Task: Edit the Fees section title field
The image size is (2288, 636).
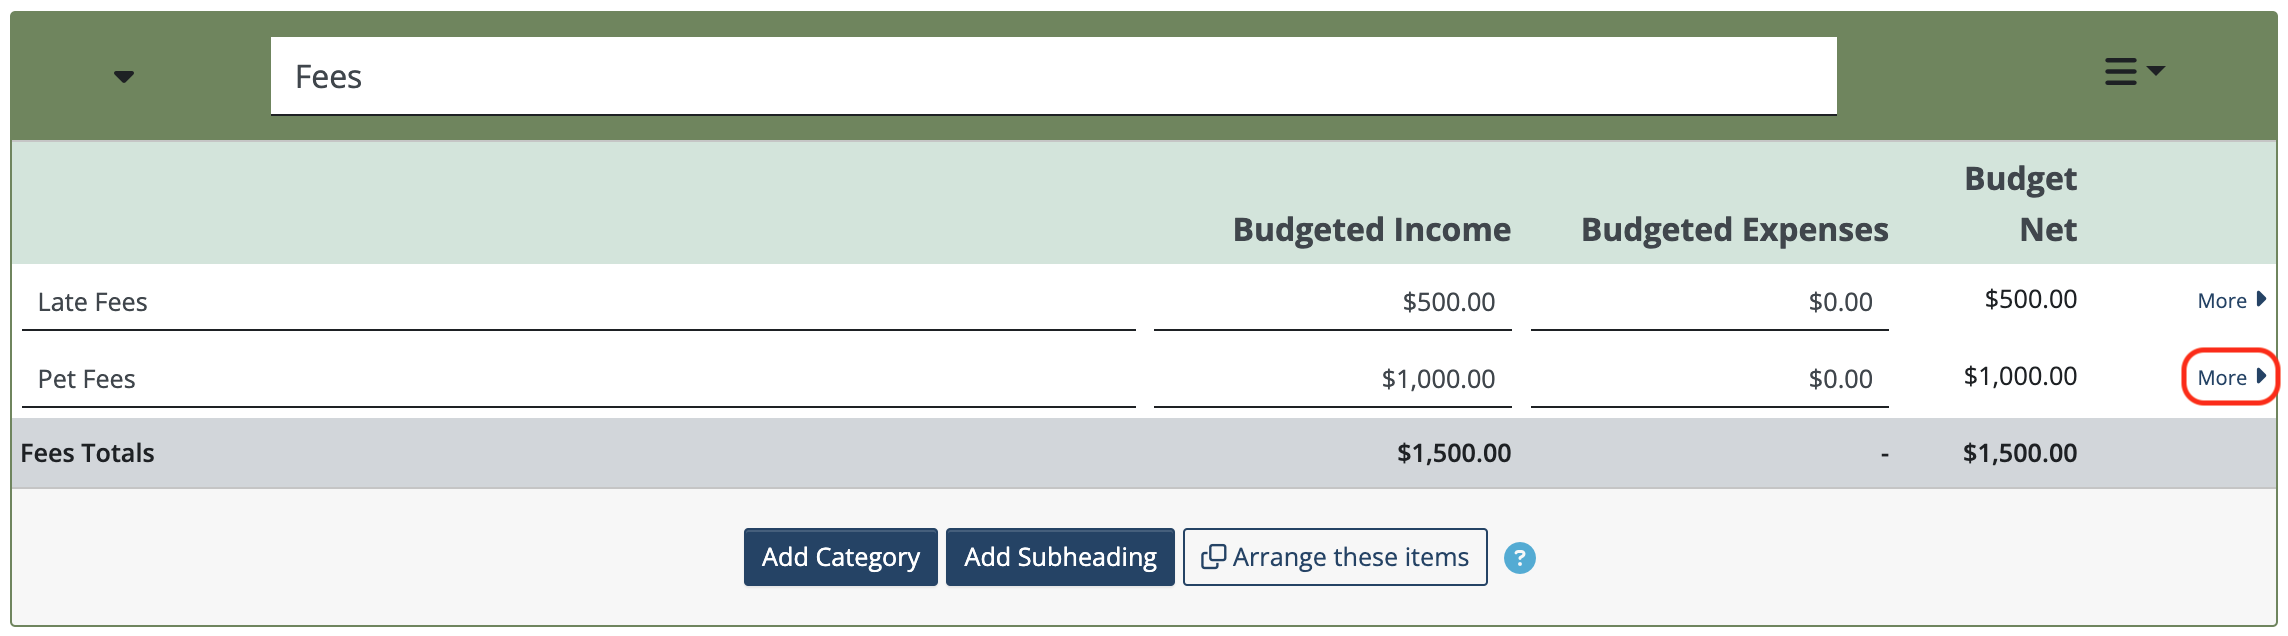Action: tap(1053, 76)
